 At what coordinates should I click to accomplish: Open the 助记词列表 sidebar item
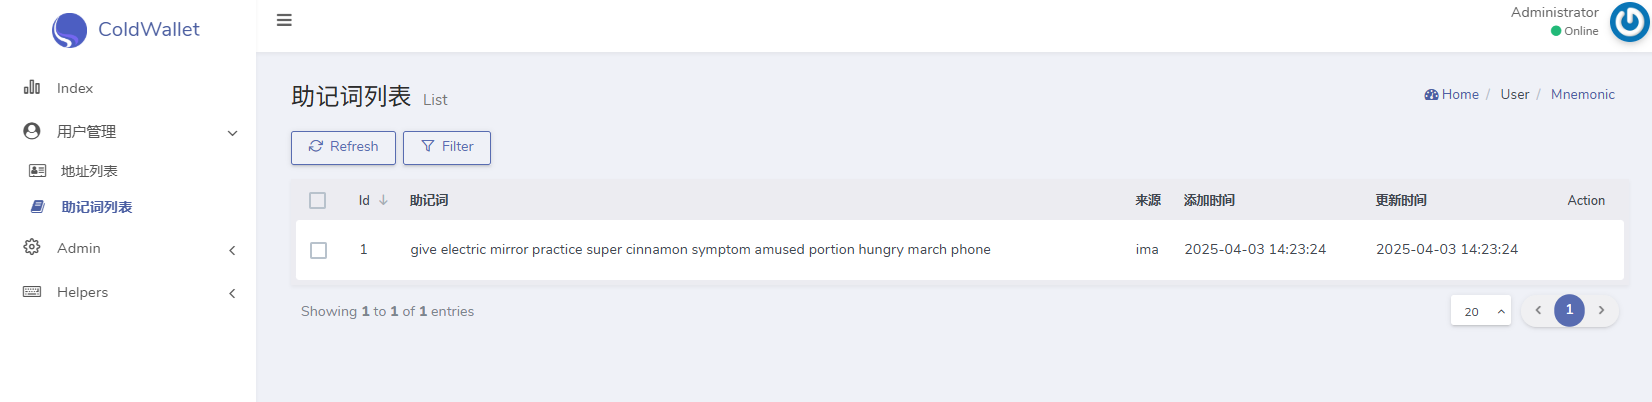(x=96, y=207)
